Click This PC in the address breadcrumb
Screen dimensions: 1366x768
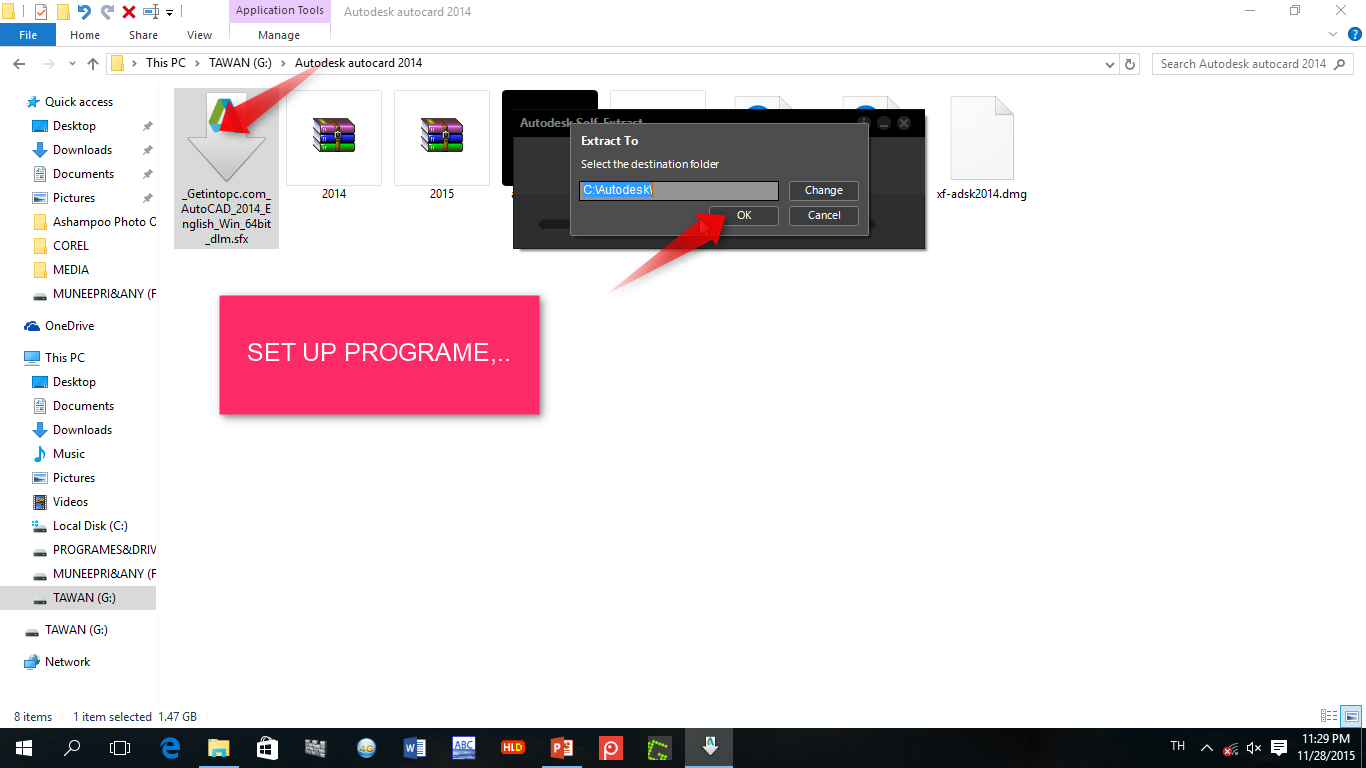(x=165, y=63)
